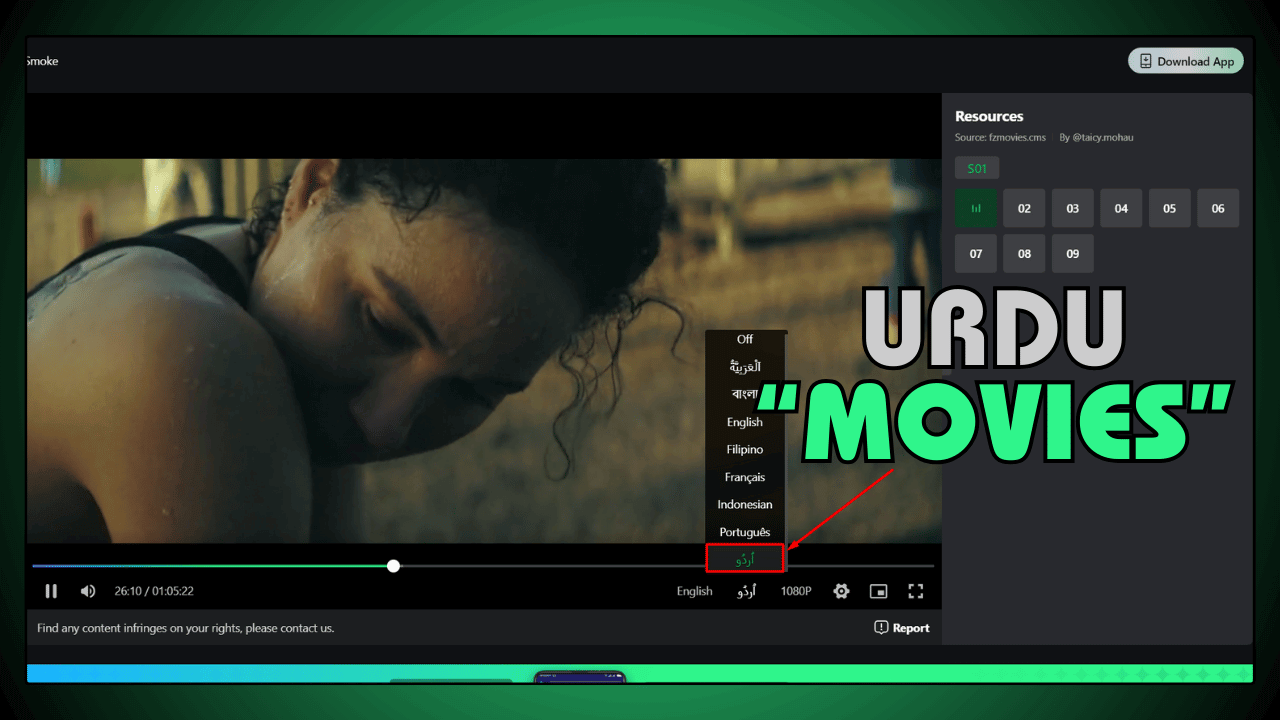Play episode 05
Screen dimensions: 1280x720
click(1169, 209)
